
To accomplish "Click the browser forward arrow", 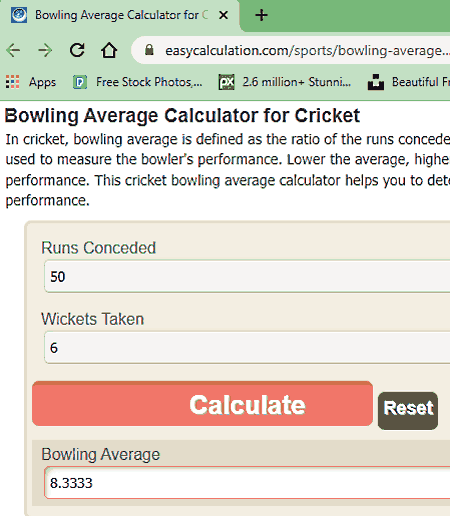I will (x=45, y=51).
